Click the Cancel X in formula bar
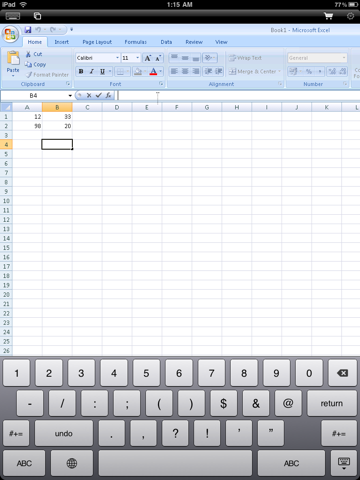Viewport: 360px width, 480px height. (89, 96)
